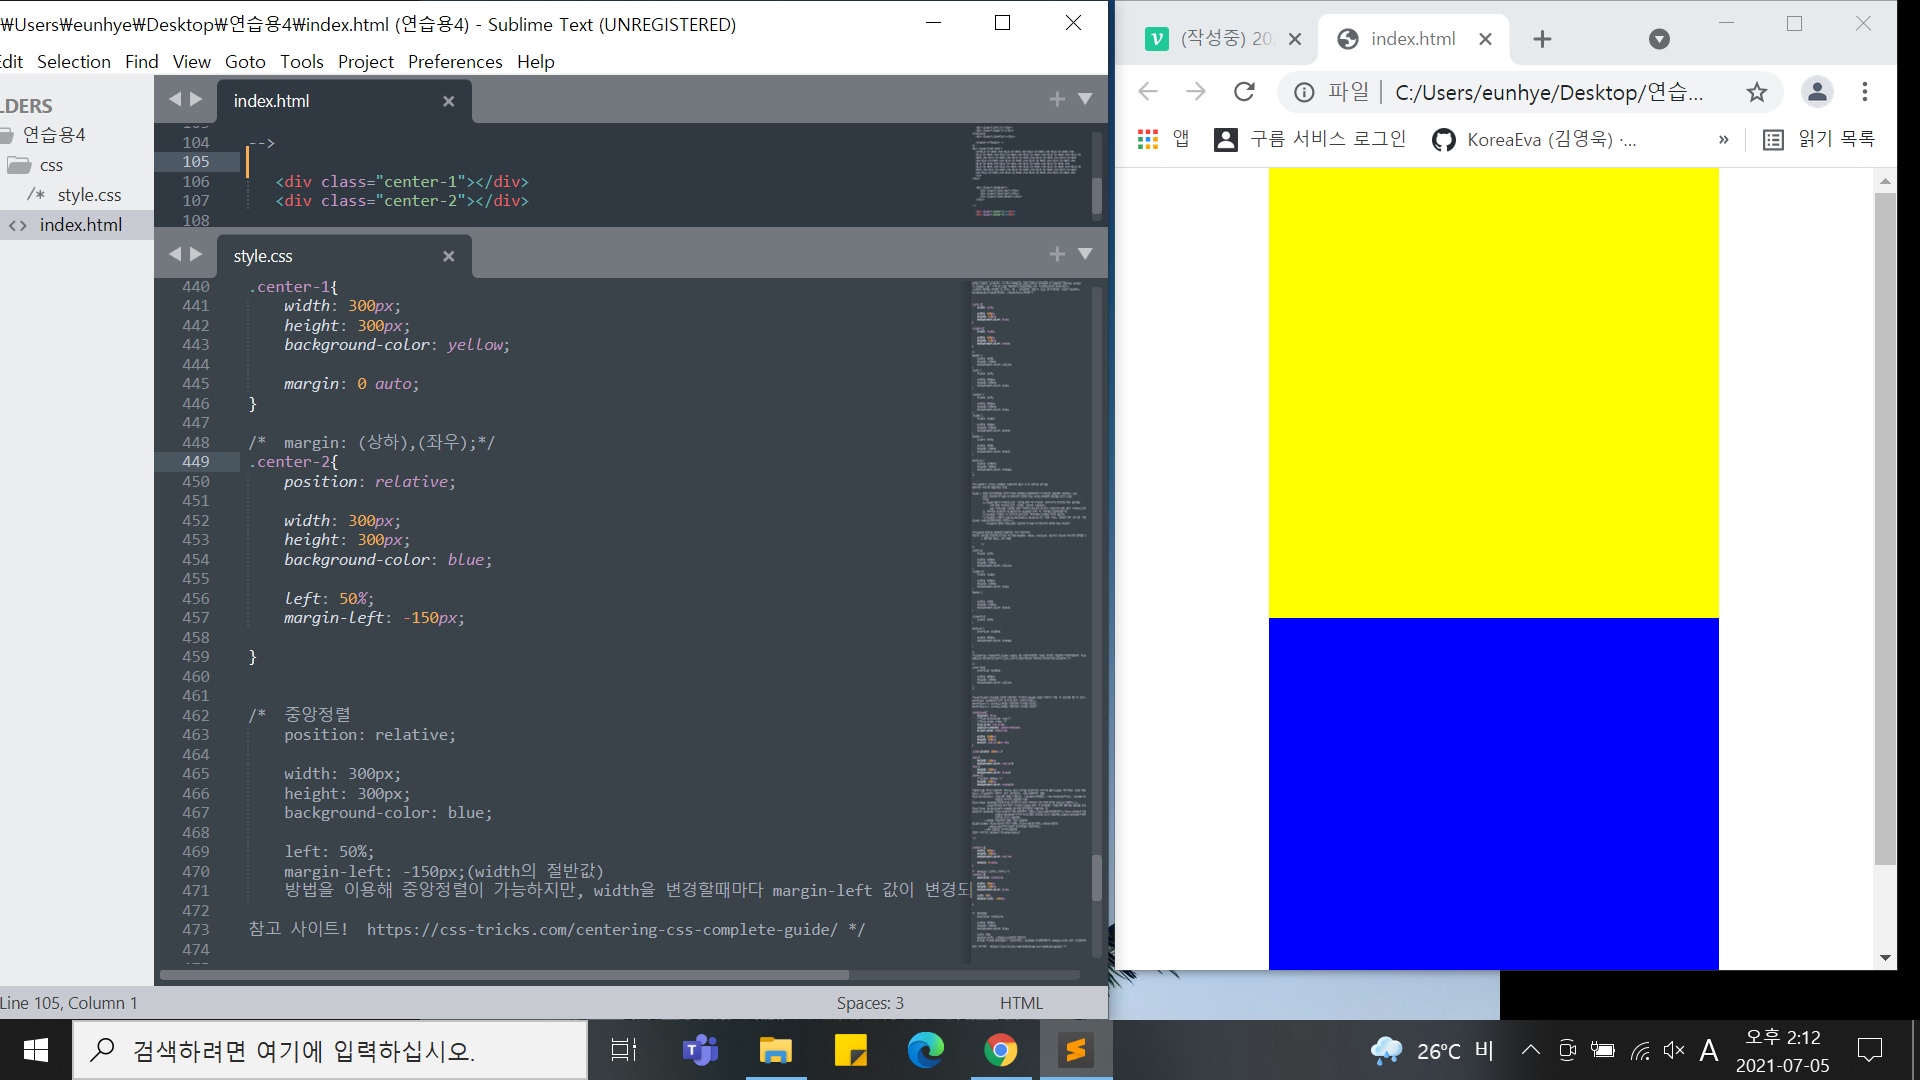Open tab list dropdown in style.css pane

(x=1085, y=254)
